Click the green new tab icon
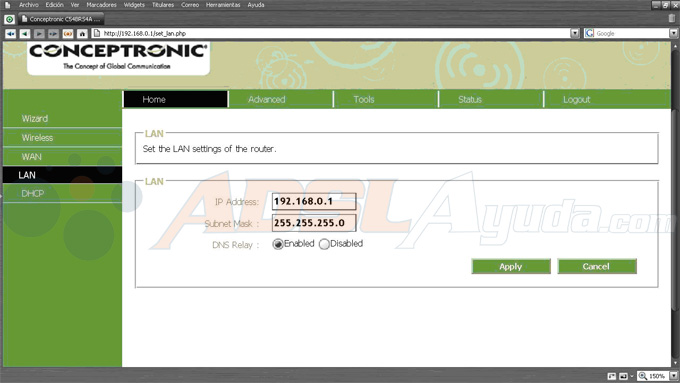The image size is (680, 383). pos(9,20)
